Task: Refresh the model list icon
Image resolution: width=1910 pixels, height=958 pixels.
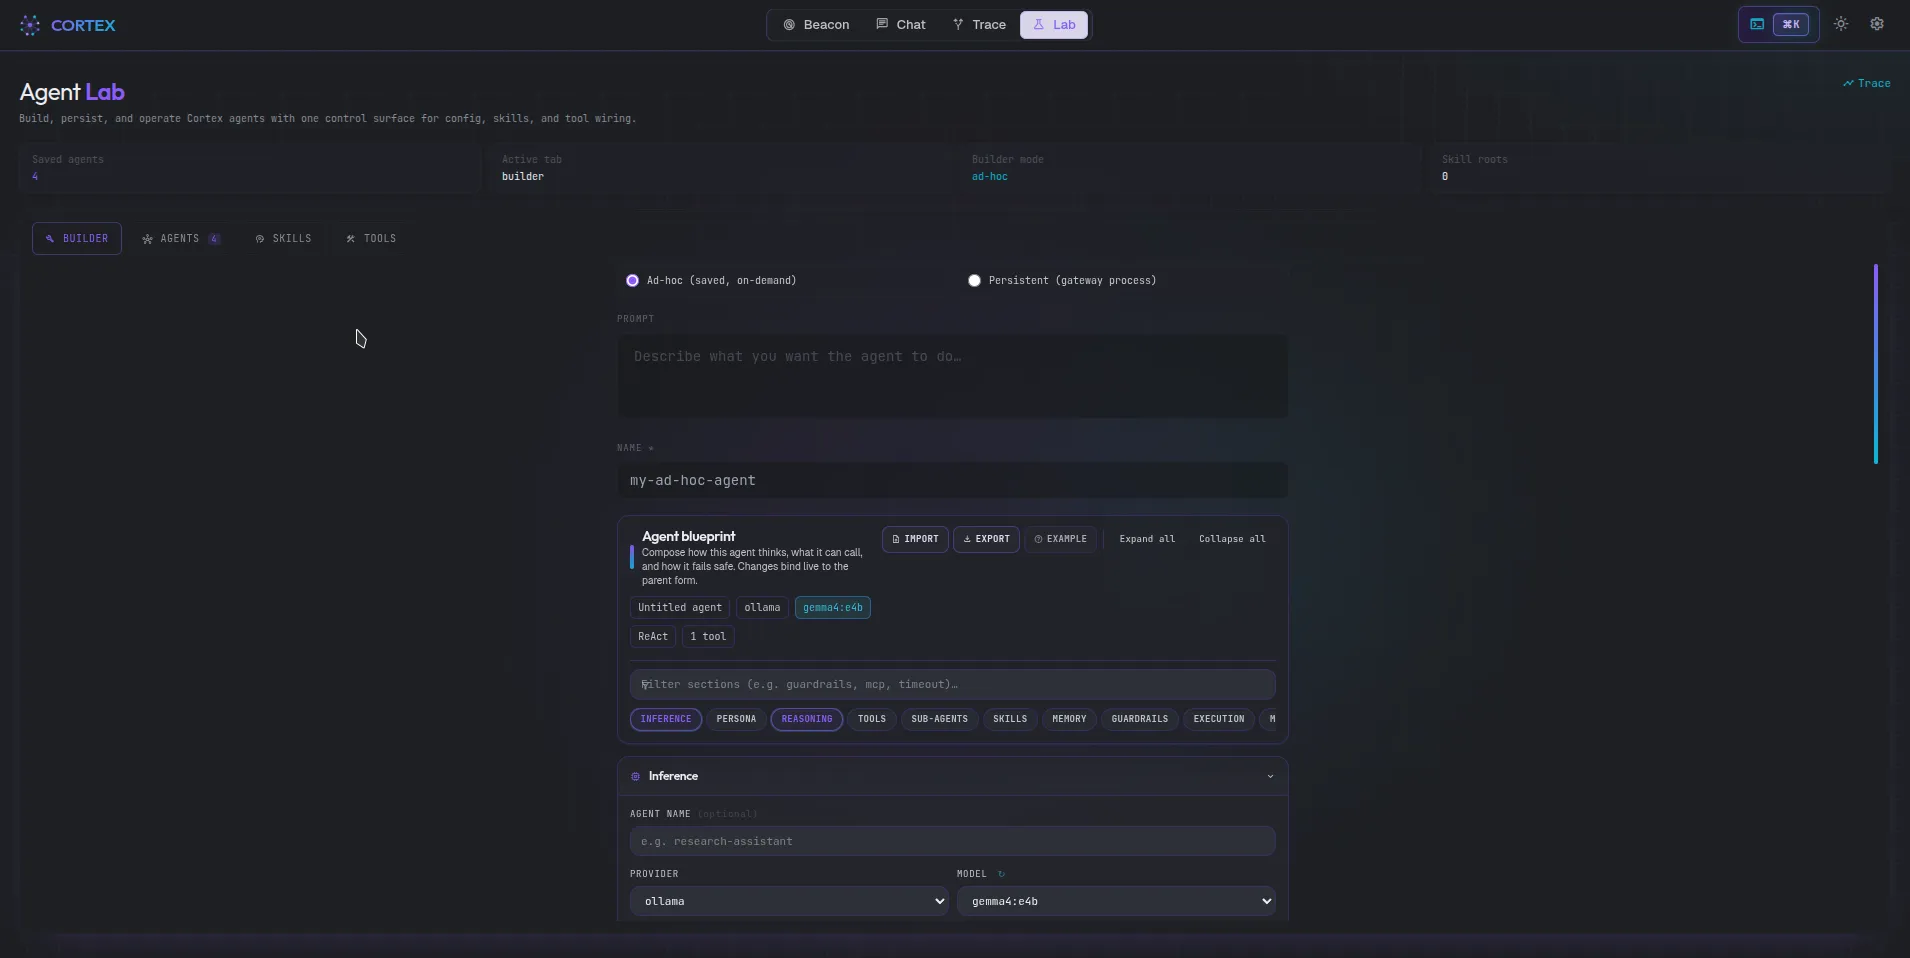Action: coord(1001,874)
